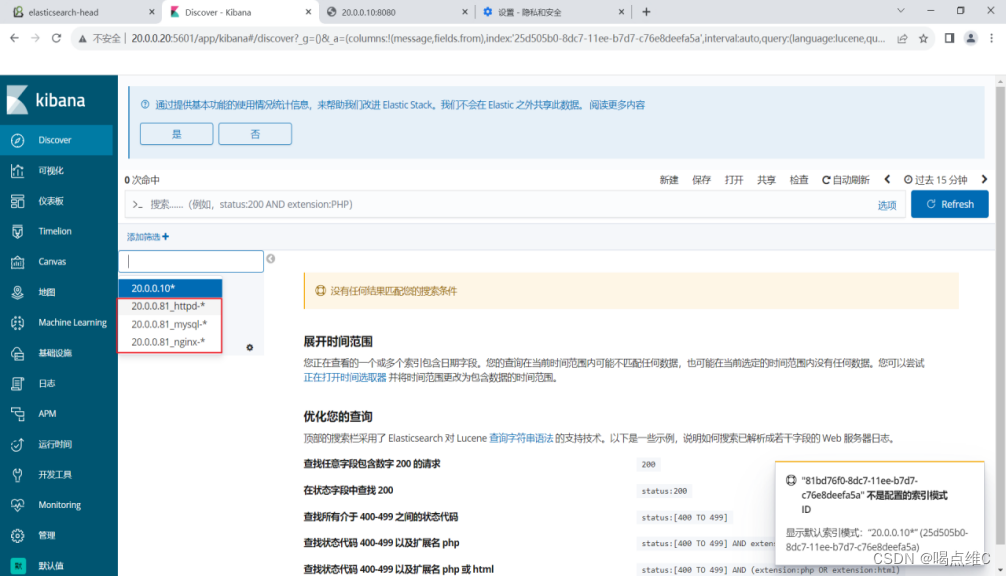Bookmark page with star icon
The width and height of the screenshot is (1006, 576).
pos(923,38)
